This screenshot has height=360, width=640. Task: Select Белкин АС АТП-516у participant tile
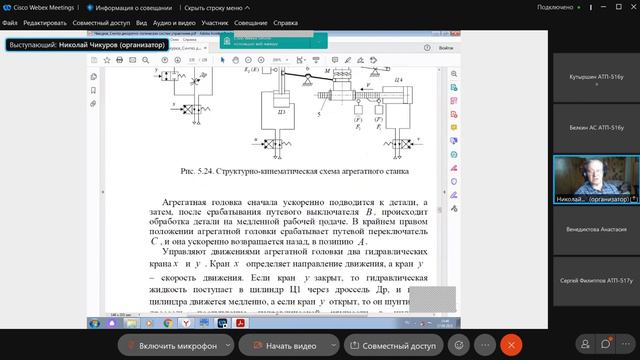click(596, 128)
